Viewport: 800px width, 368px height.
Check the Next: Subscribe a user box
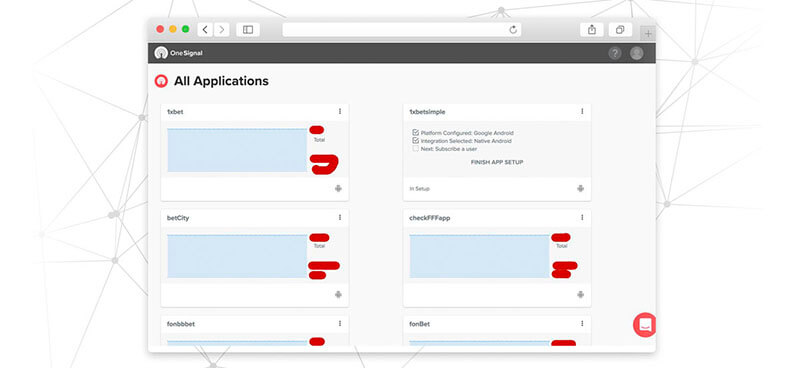[415, 149]
